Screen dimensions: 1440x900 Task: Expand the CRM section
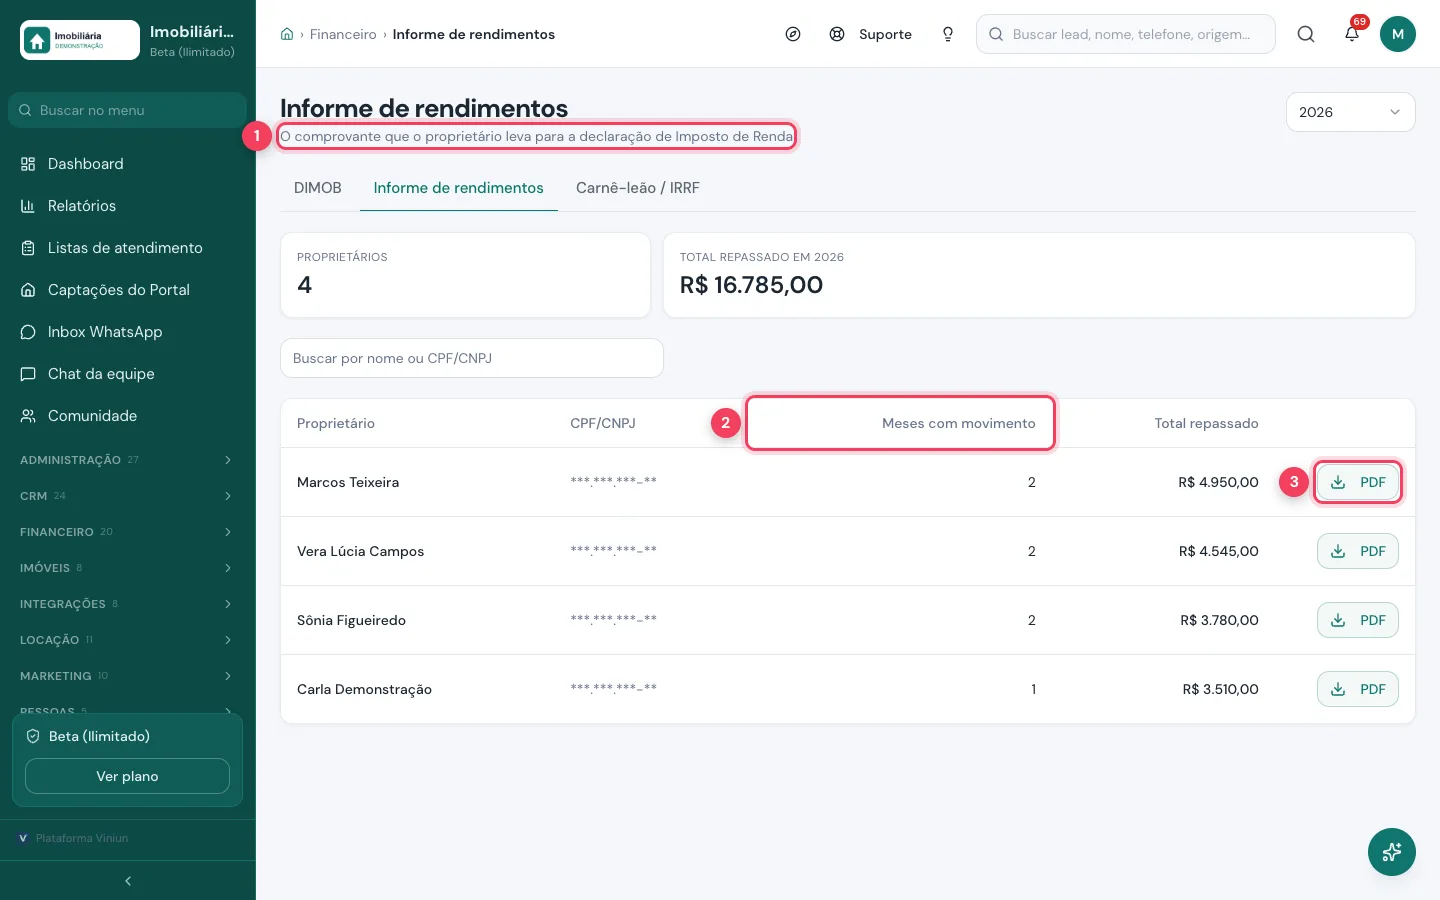pyautogui.click(x=128, y=496)
